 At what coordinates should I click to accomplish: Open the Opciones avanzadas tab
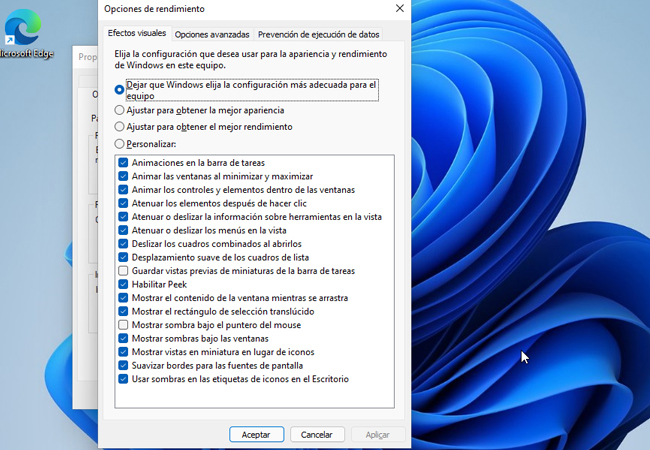(x=212, y=34)
